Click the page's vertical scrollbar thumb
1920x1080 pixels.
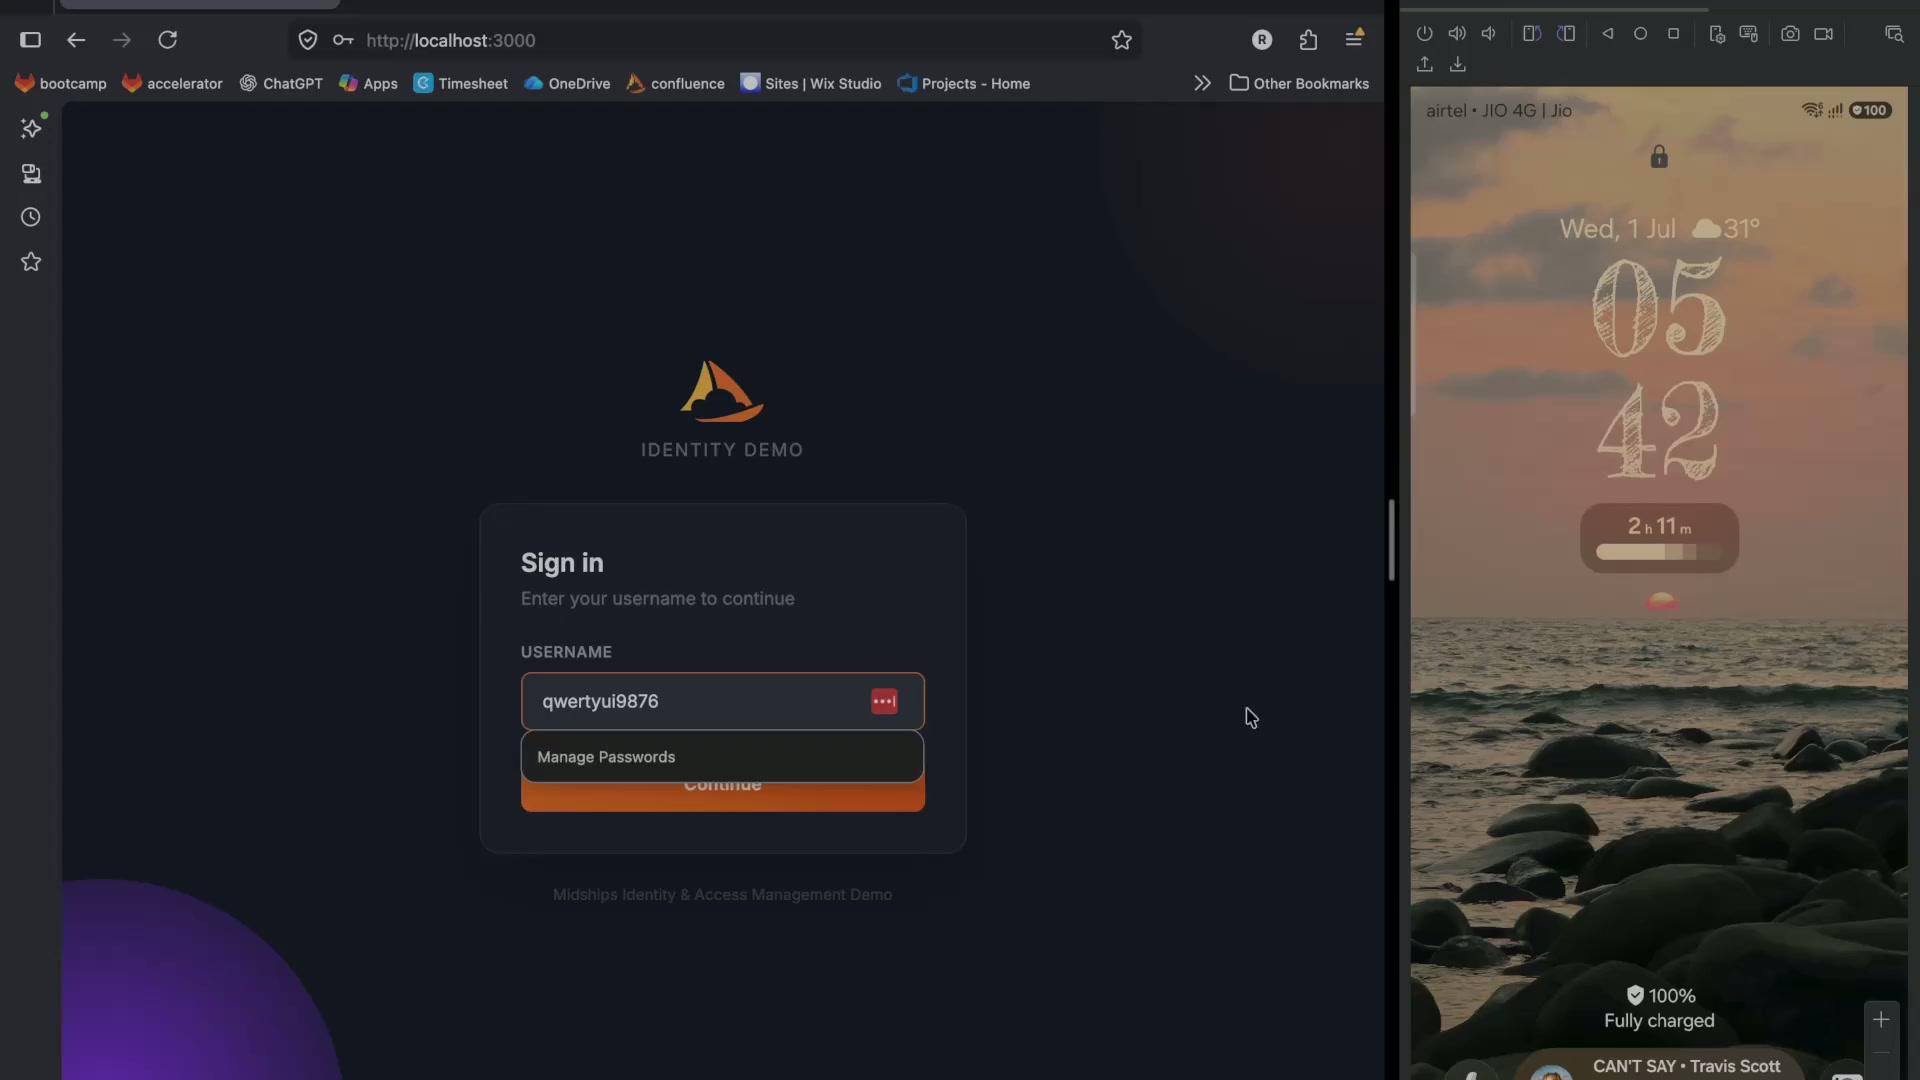[1391, 540]
